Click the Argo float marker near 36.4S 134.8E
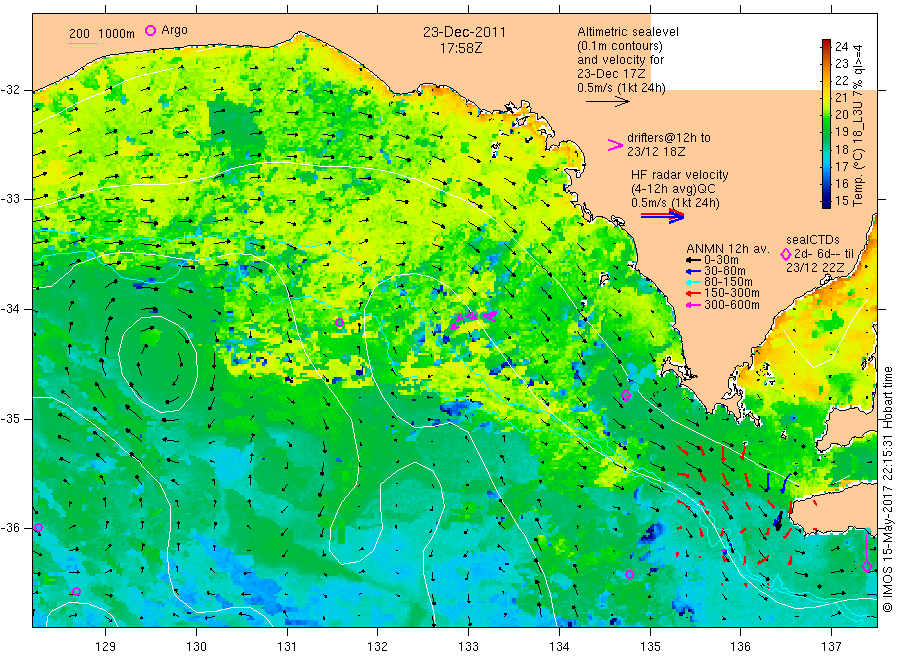Screen dimensions: 900x660 tap(630, 574)
